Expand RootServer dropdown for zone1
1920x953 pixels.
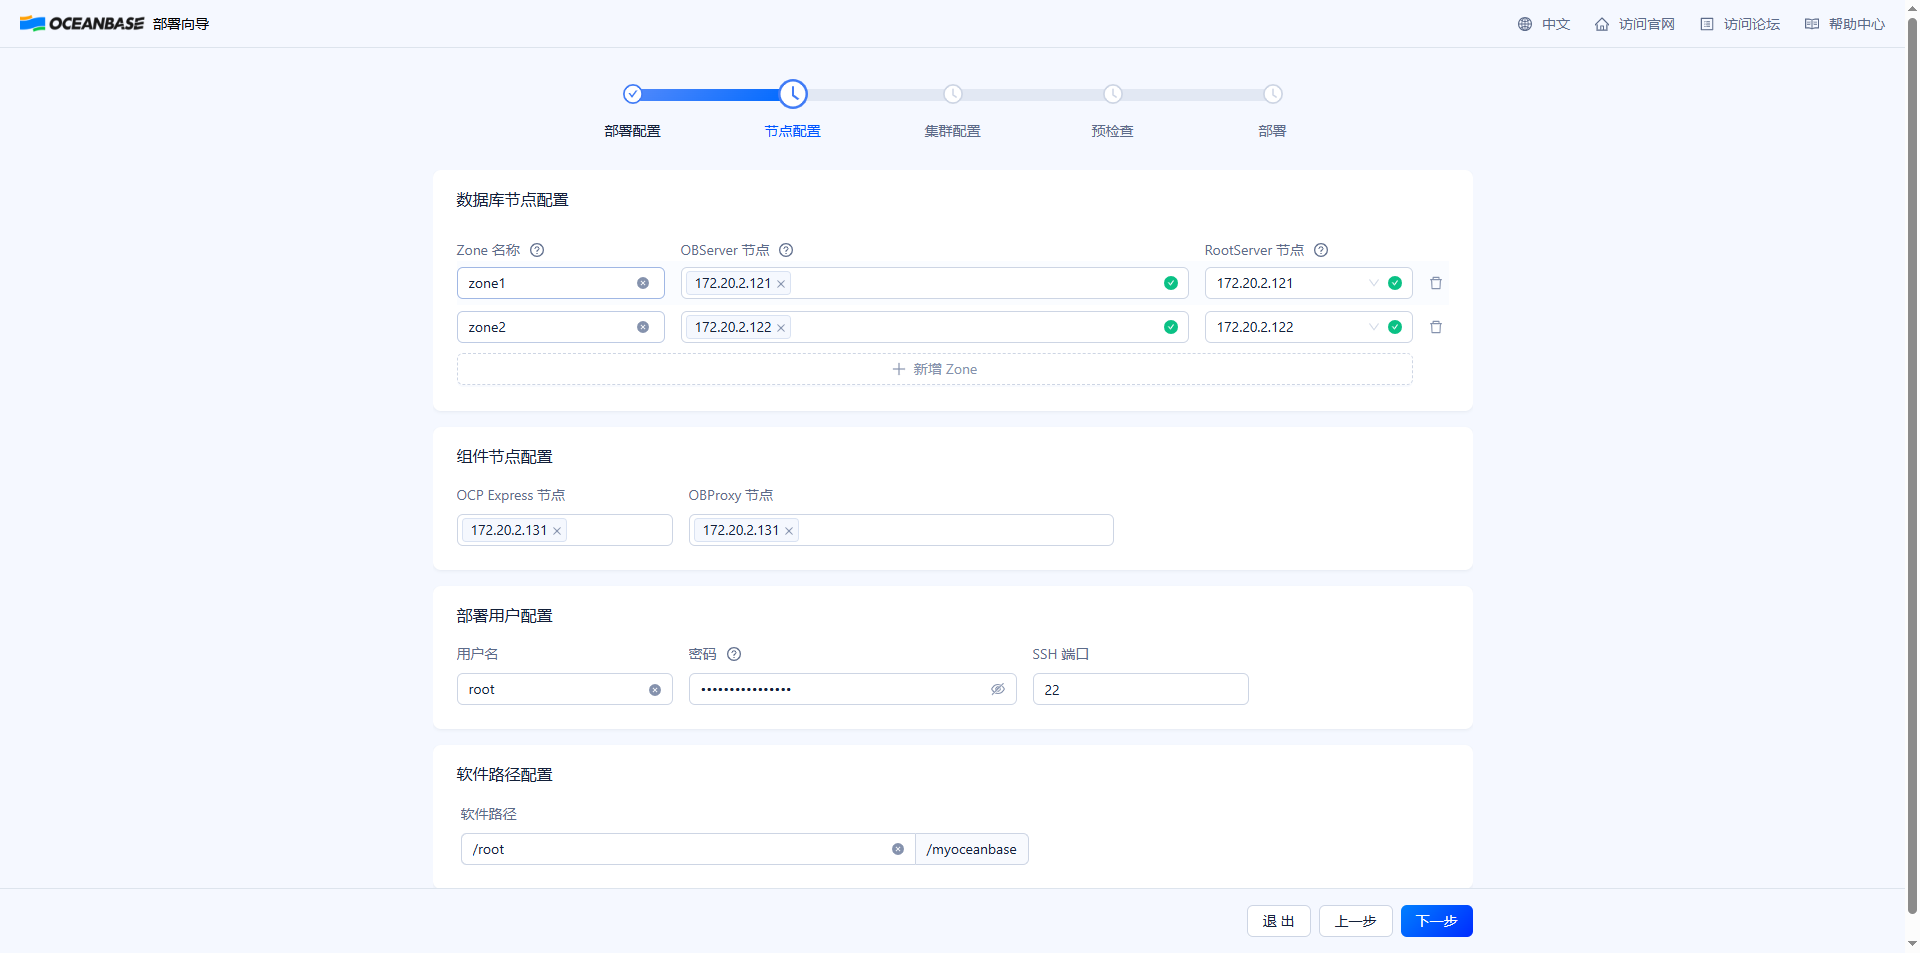(x=1373, y=283)
